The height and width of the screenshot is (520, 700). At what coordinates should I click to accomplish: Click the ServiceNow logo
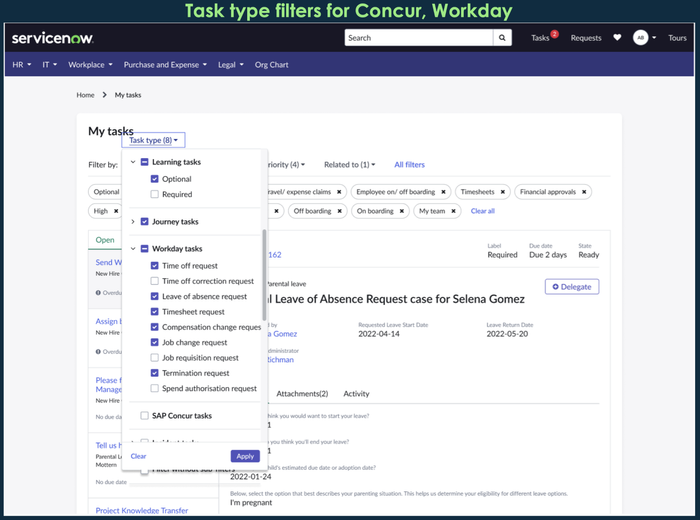click(x=53, y=38)
